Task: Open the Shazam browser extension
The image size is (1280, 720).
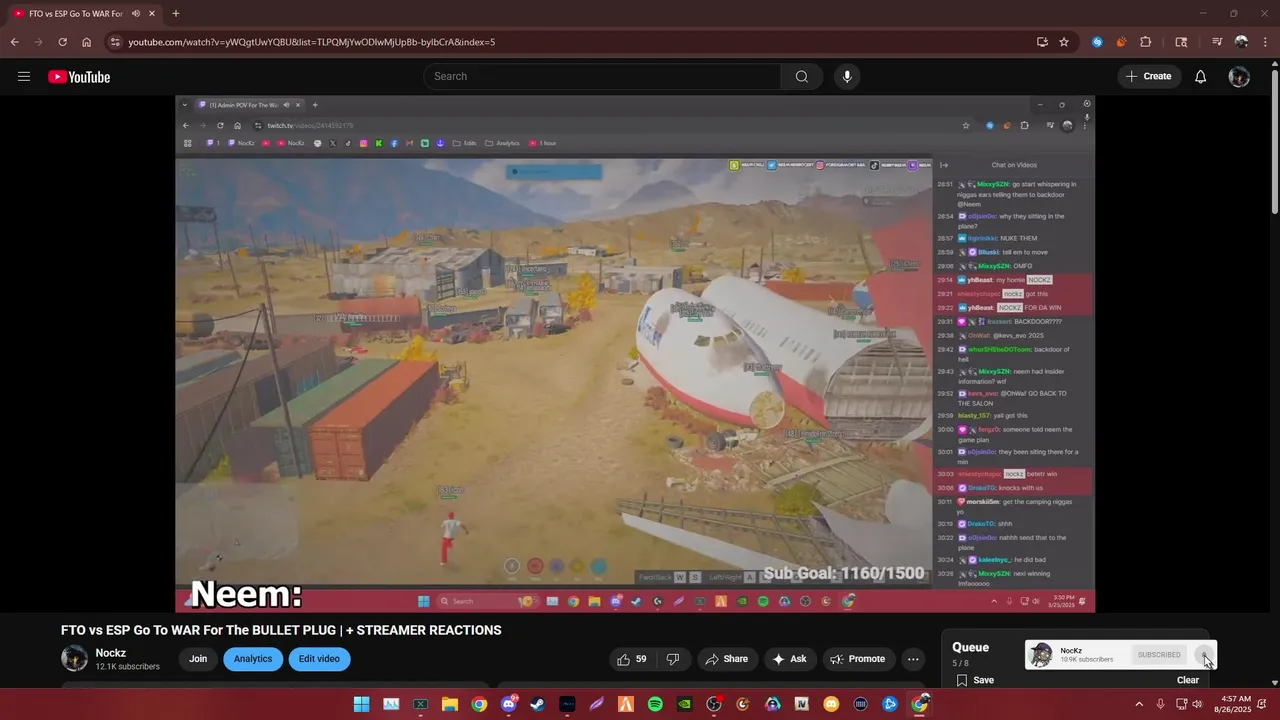Action: point(1097,42)
